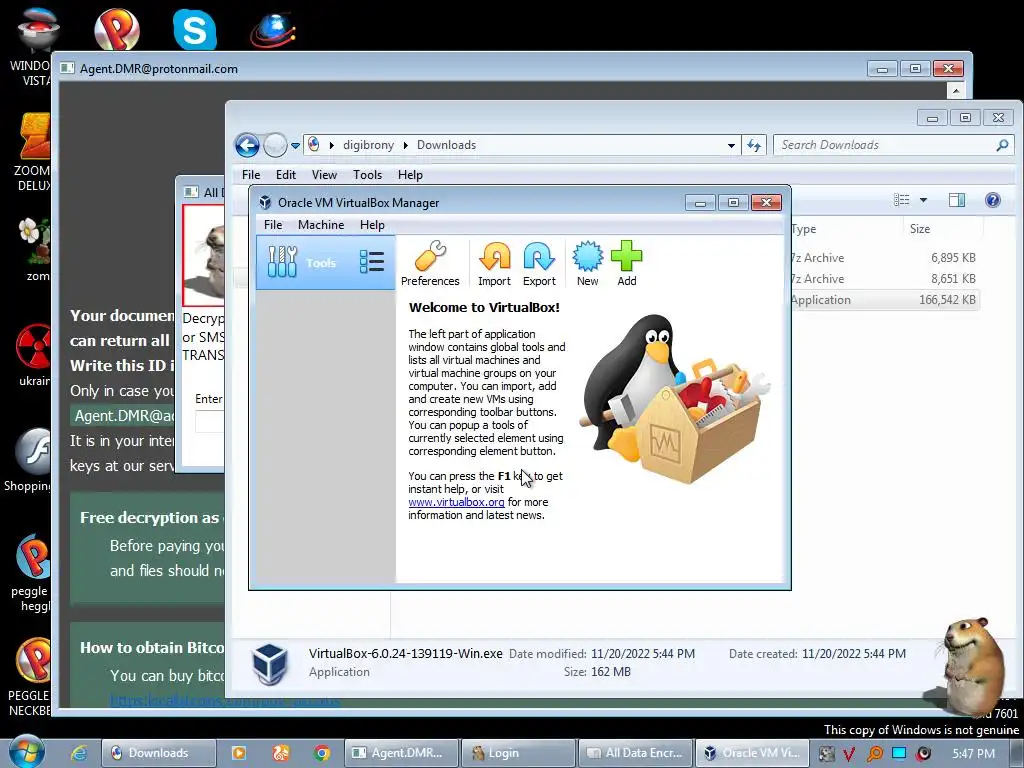The height and width of the screenshot is (768, 1024).
Task: Select the 166,542 KB Application row
Action: point(884,300)
